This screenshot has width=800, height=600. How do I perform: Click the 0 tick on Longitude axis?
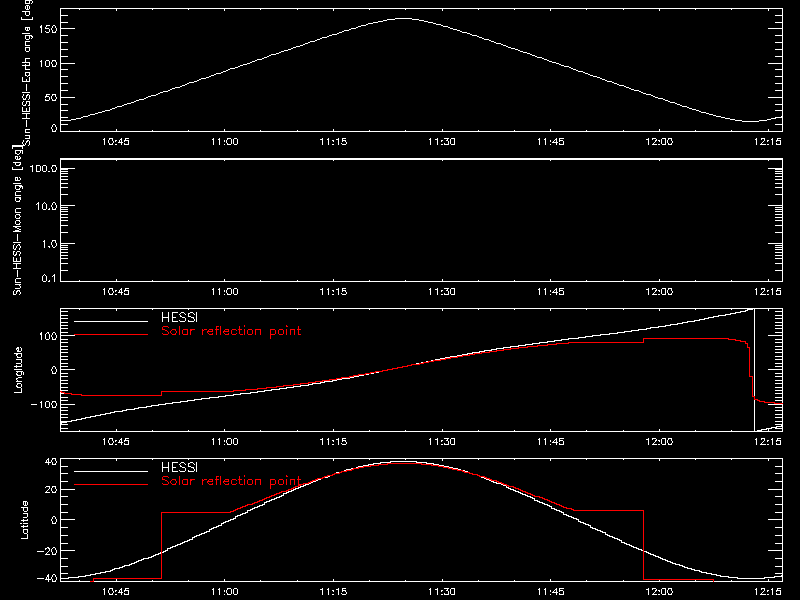54,370
